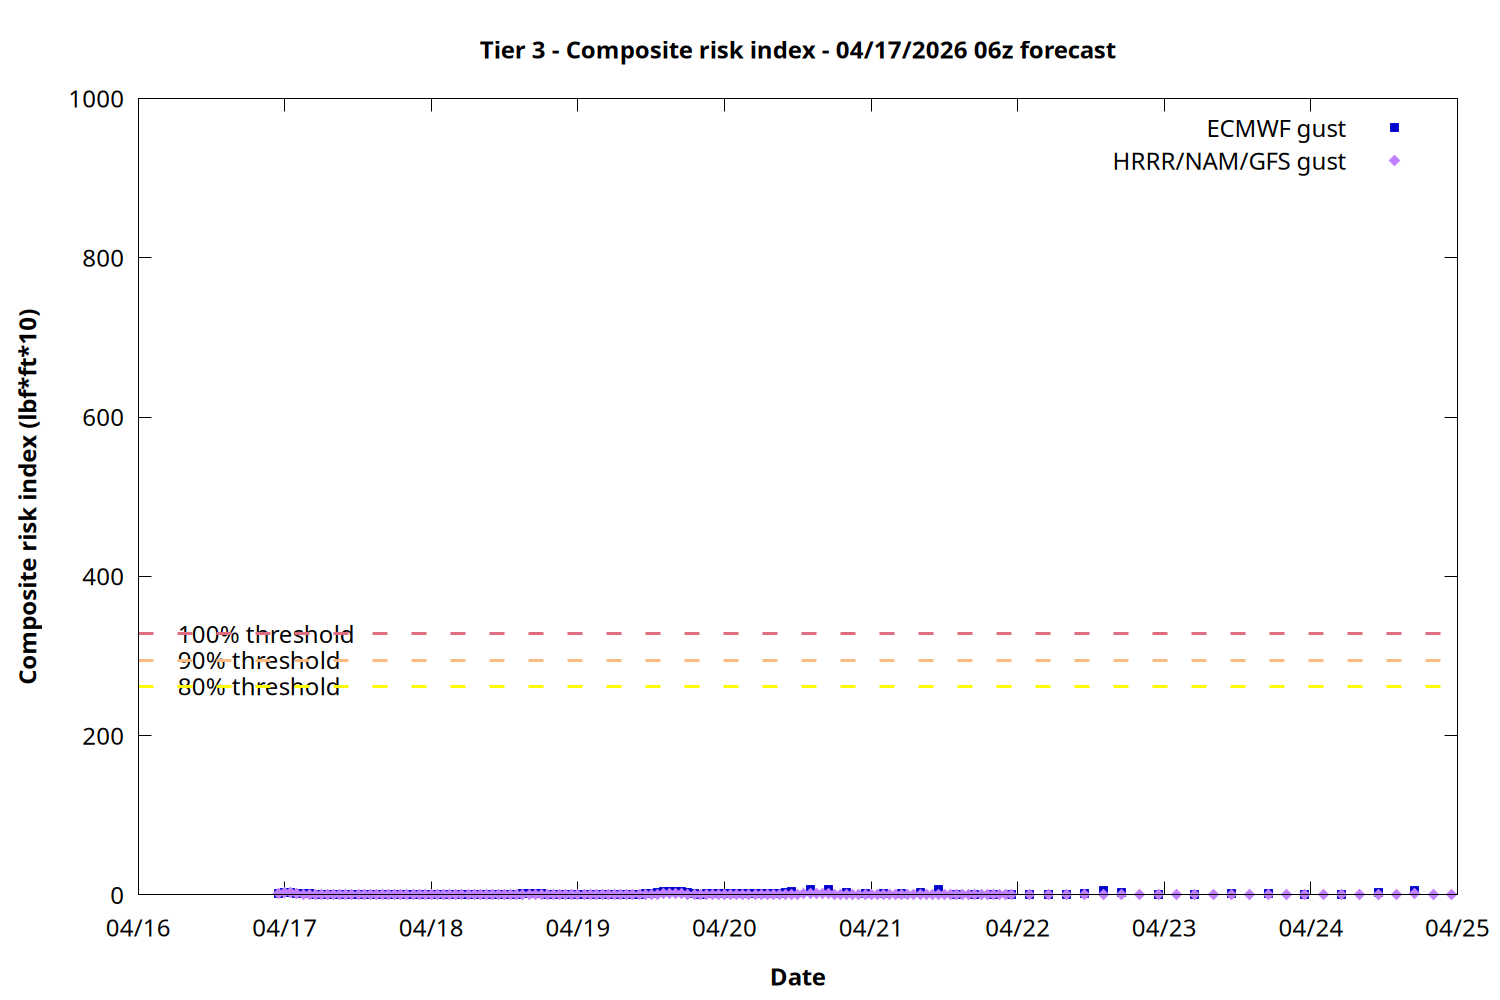The image size is (1500, 1000).
Task: Click the 80% threshold label
Action: [258, 687]
